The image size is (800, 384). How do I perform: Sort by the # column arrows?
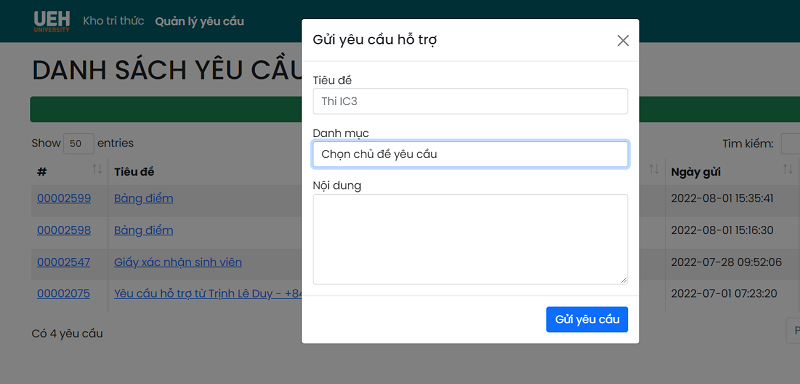click(97, 169)
